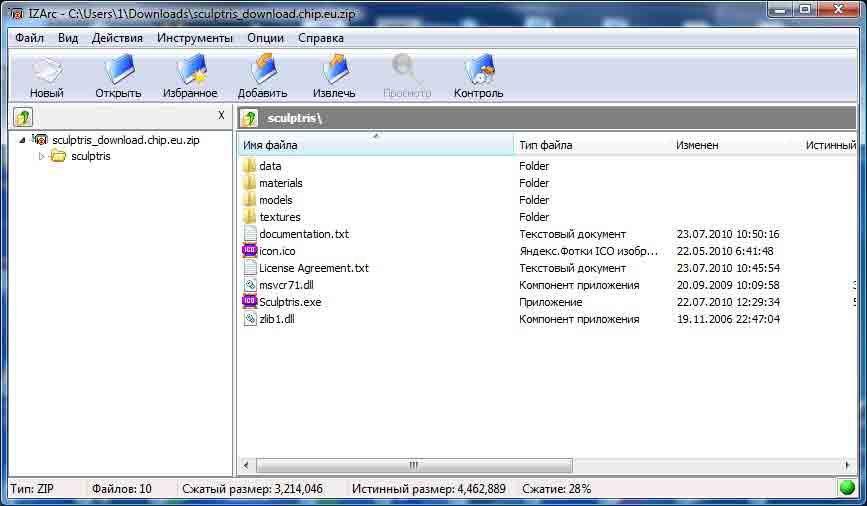Screen dimensions: 867x506
Task: Click Тип: ZIP in status bar
Action: coord(32,489)
